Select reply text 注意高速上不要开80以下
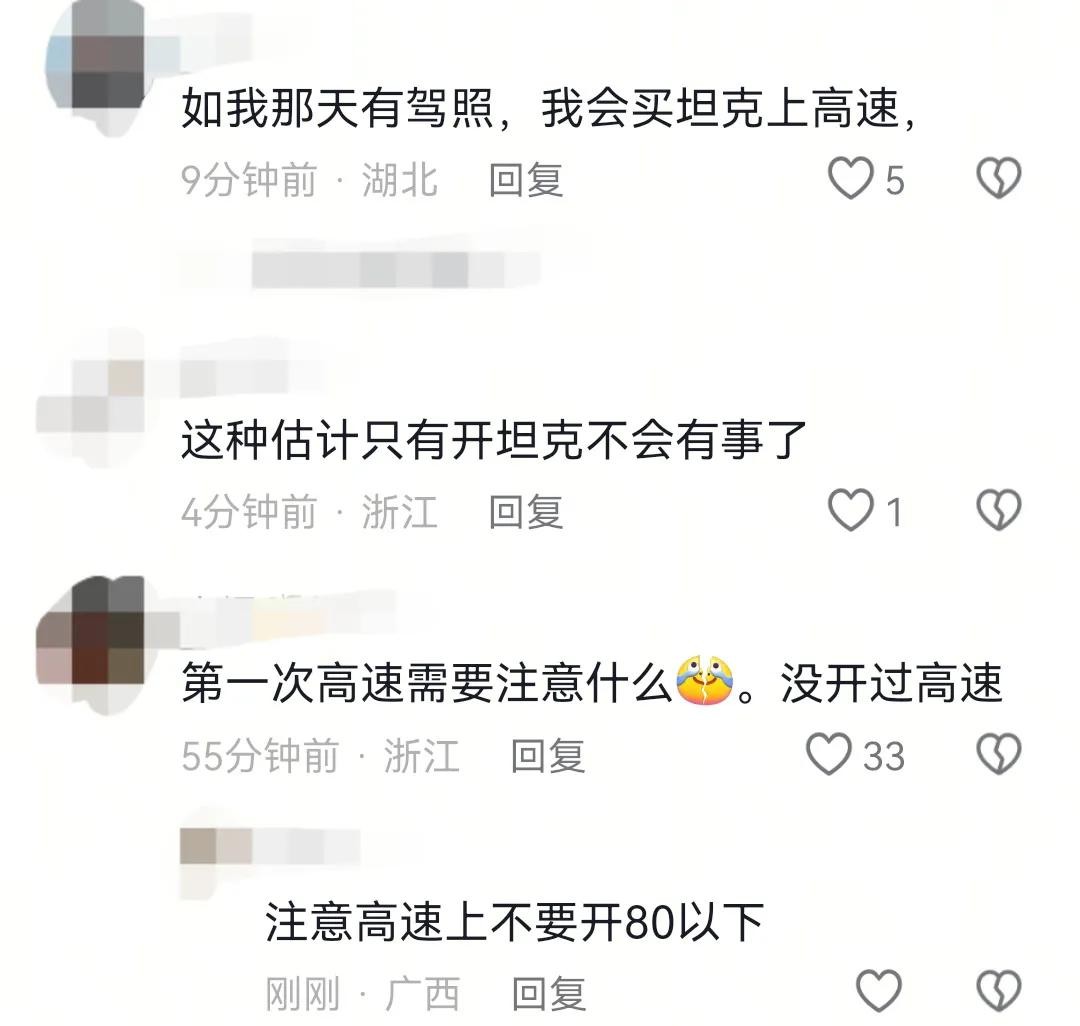 click(x=515, y=923)
